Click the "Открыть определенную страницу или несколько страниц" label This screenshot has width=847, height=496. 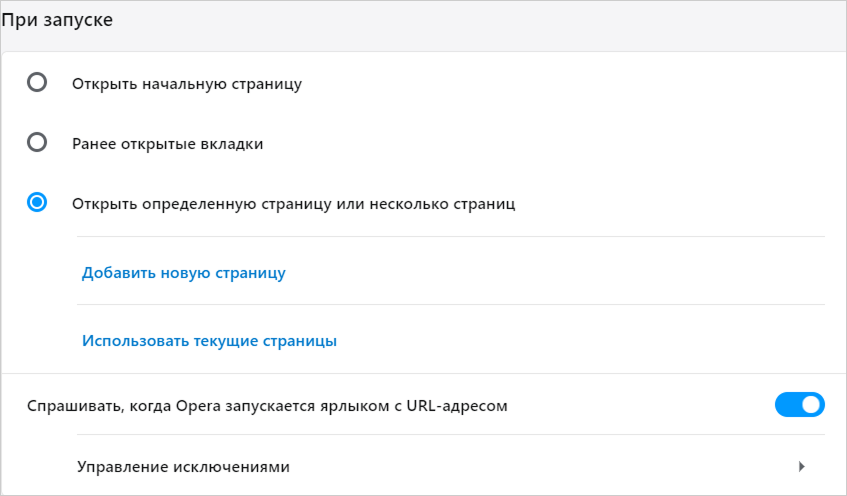click(293, 204)
